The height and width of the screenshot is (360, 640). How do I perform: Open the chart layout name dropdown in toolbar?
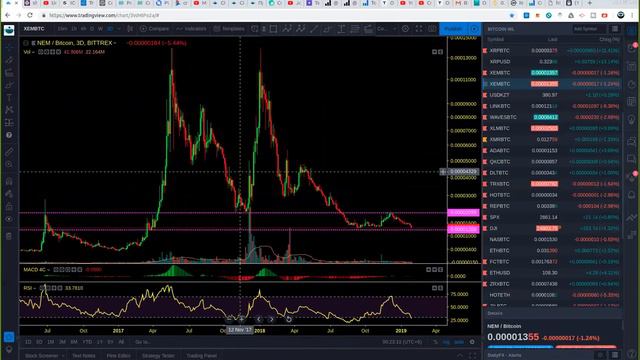tap(386, 29)
